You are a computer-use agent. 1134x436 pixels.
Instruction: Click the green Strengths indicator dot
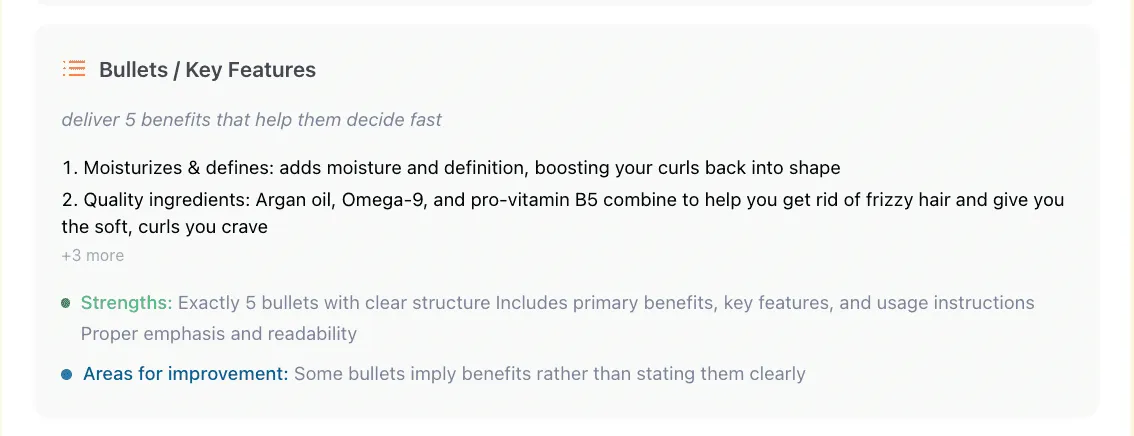[66, 302]
